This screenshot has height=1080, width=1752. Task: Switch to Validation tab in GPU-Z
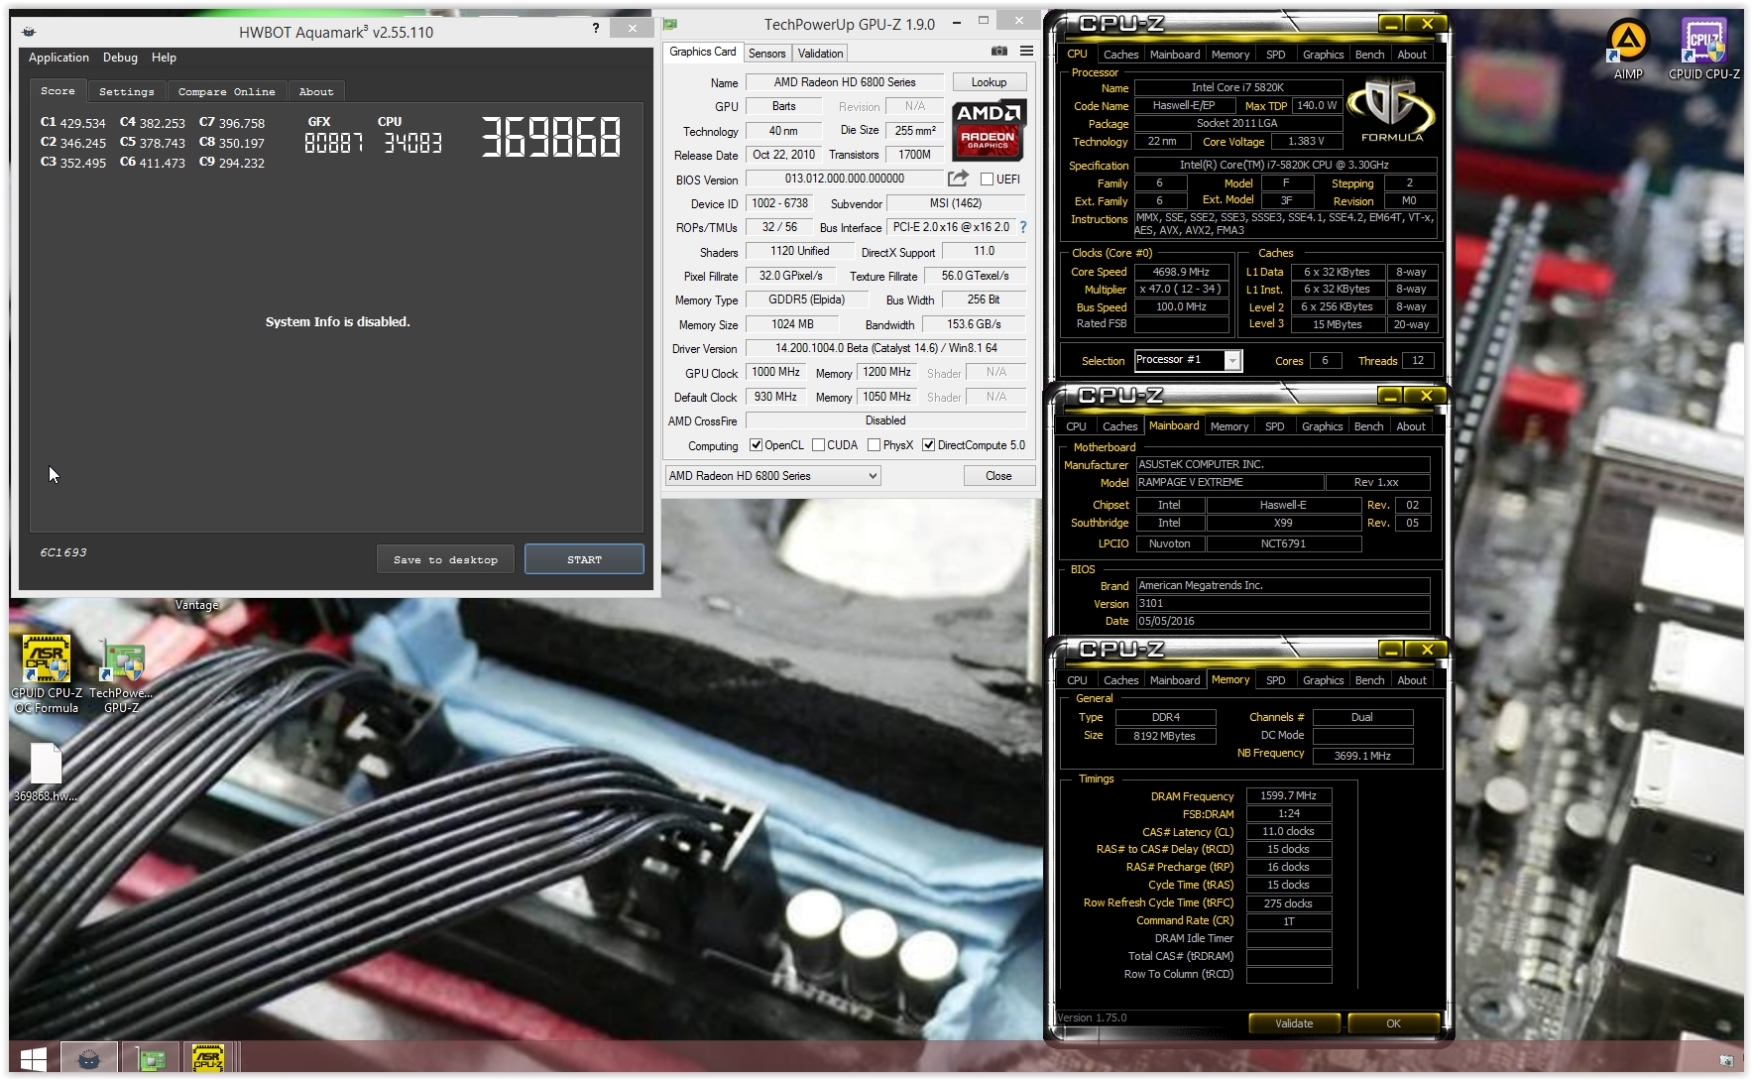pyautogui.click(x=820, y=53)
